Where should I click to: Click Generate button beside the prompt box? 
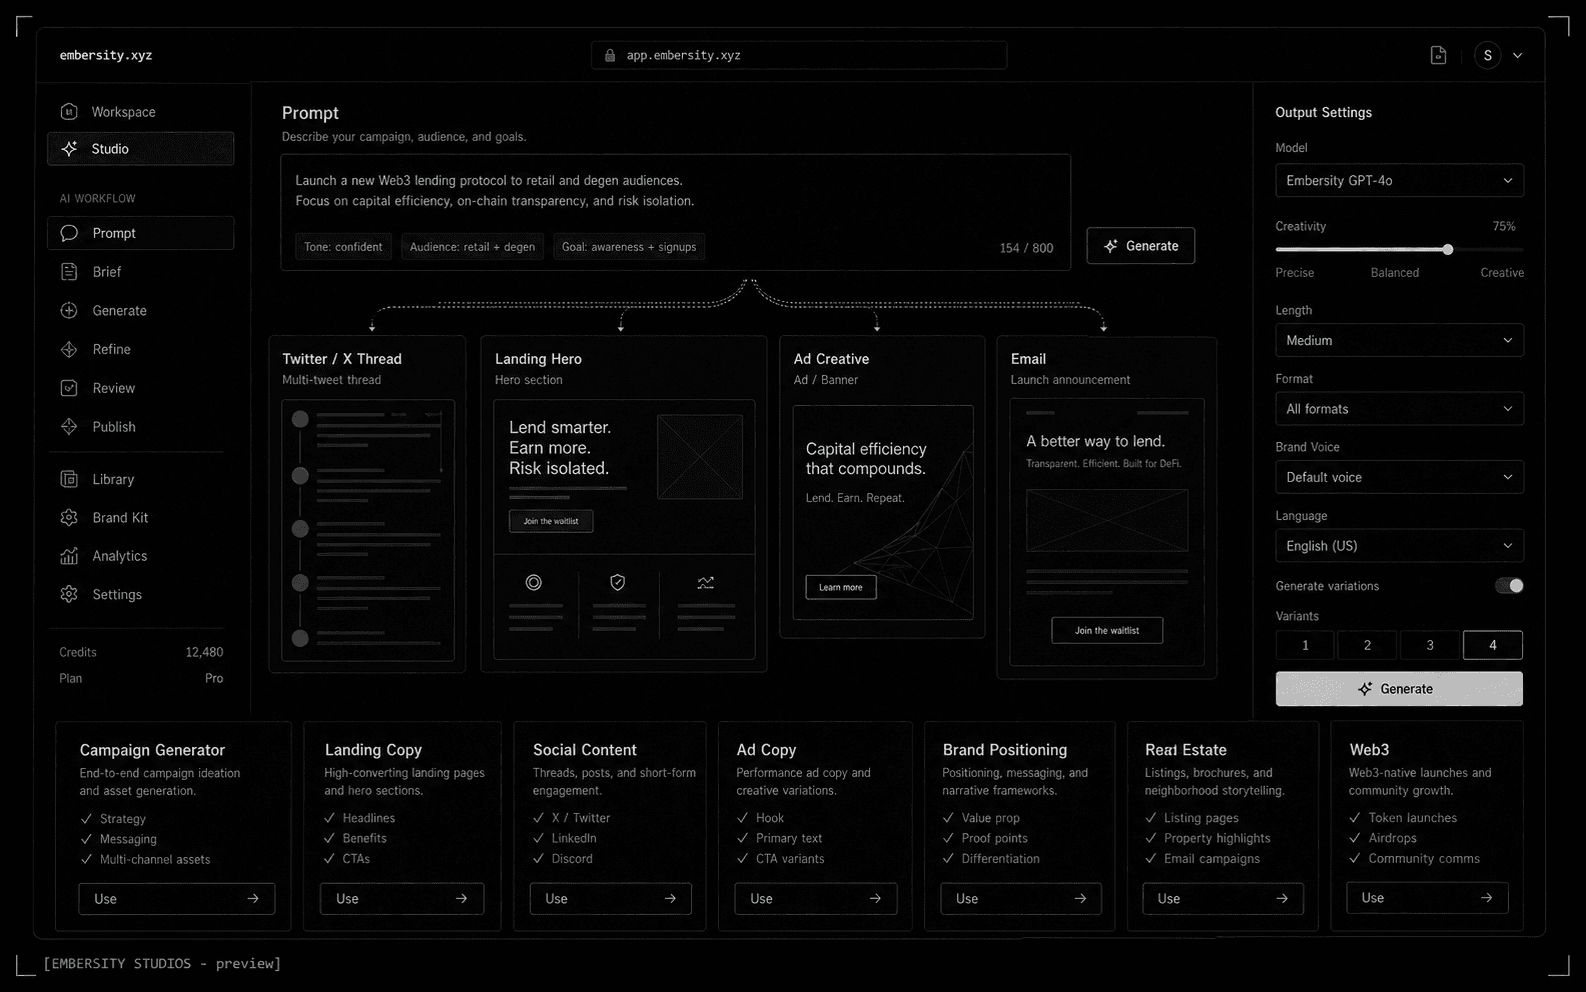[x=1141, y=246]
